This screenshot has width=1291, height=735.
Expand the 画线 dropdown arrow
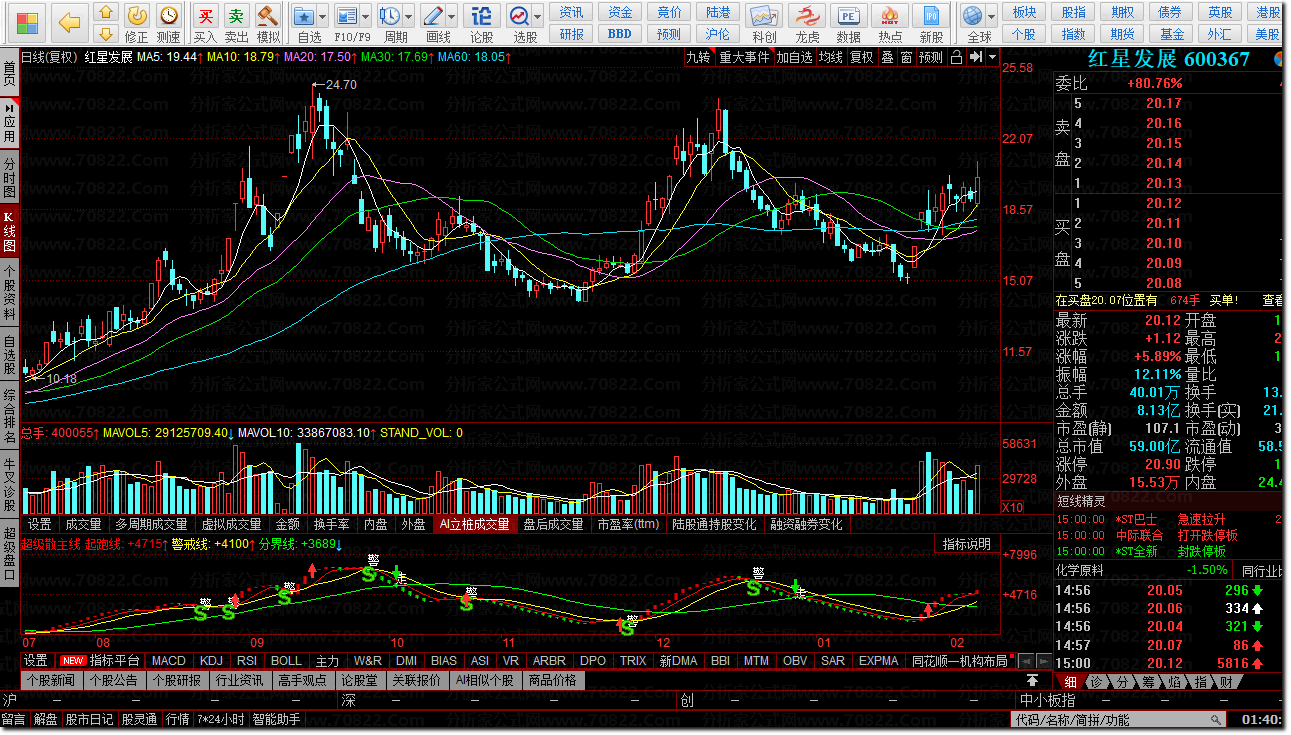[451, 17]
